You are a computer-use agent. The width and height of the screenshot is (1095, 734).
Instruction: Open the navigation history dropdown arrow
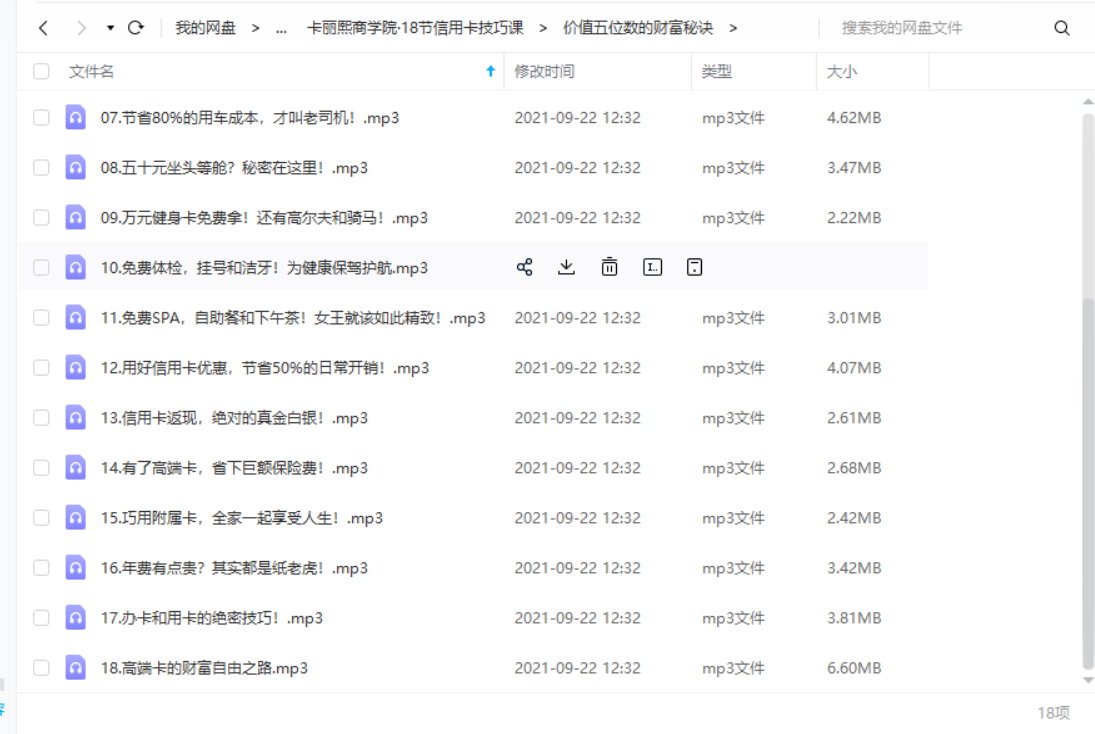click(x=110, y=28)
